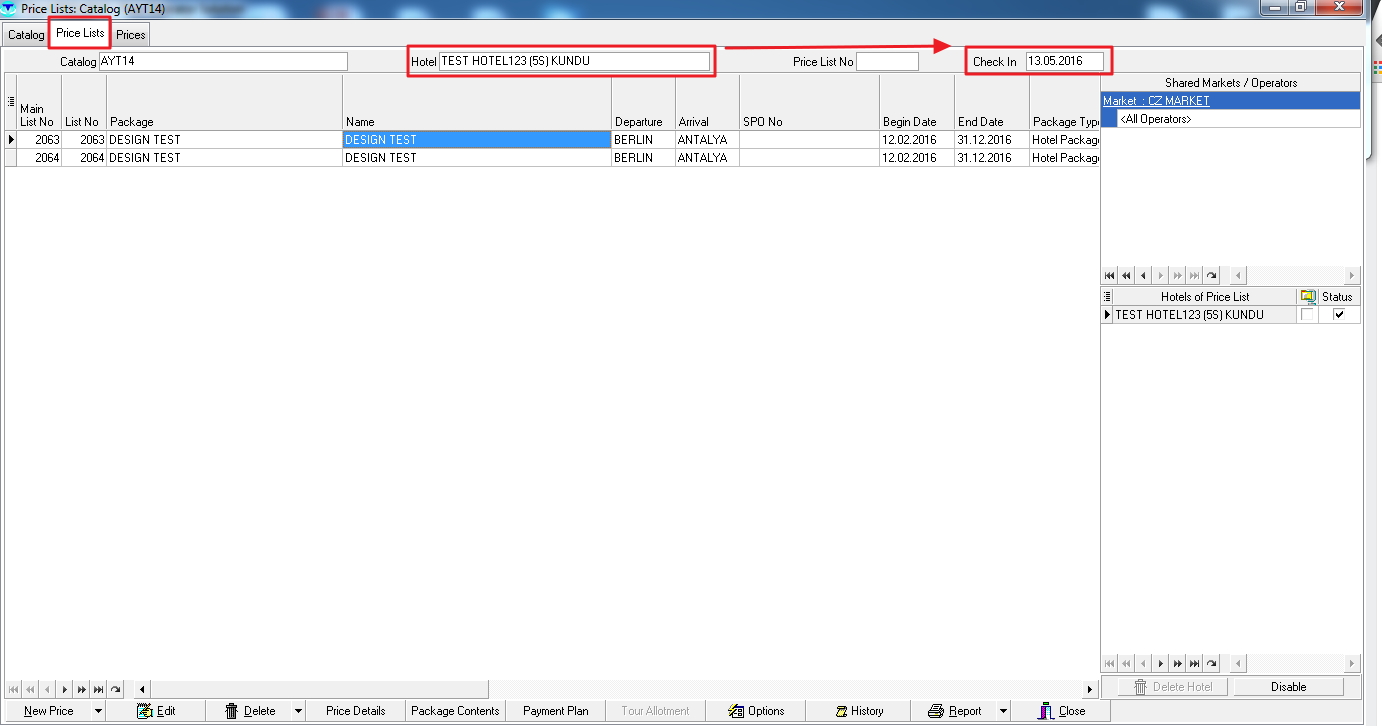Click the Close door icon button
1382x726 pixels.
pos(1046,711)
